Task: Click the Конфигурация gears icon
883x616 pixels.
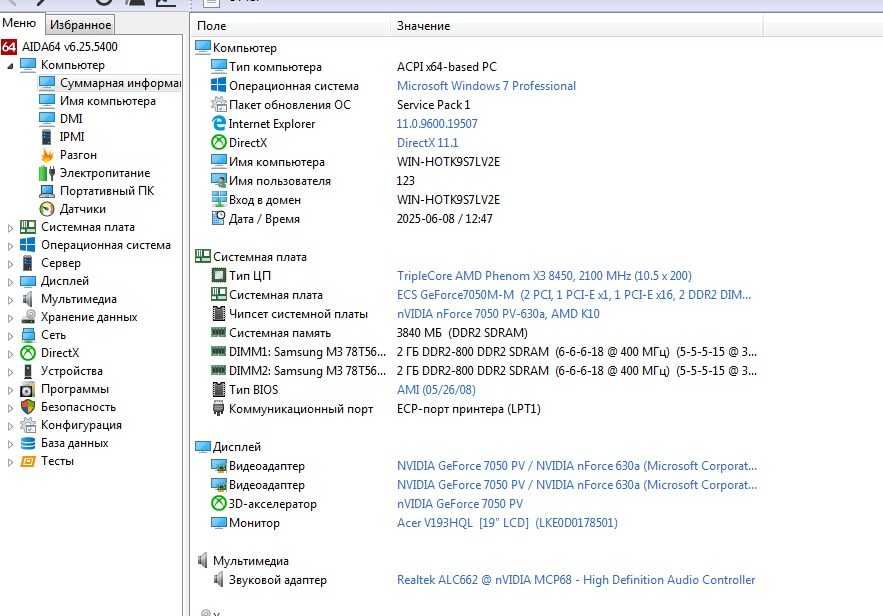Action: point(28,425)
